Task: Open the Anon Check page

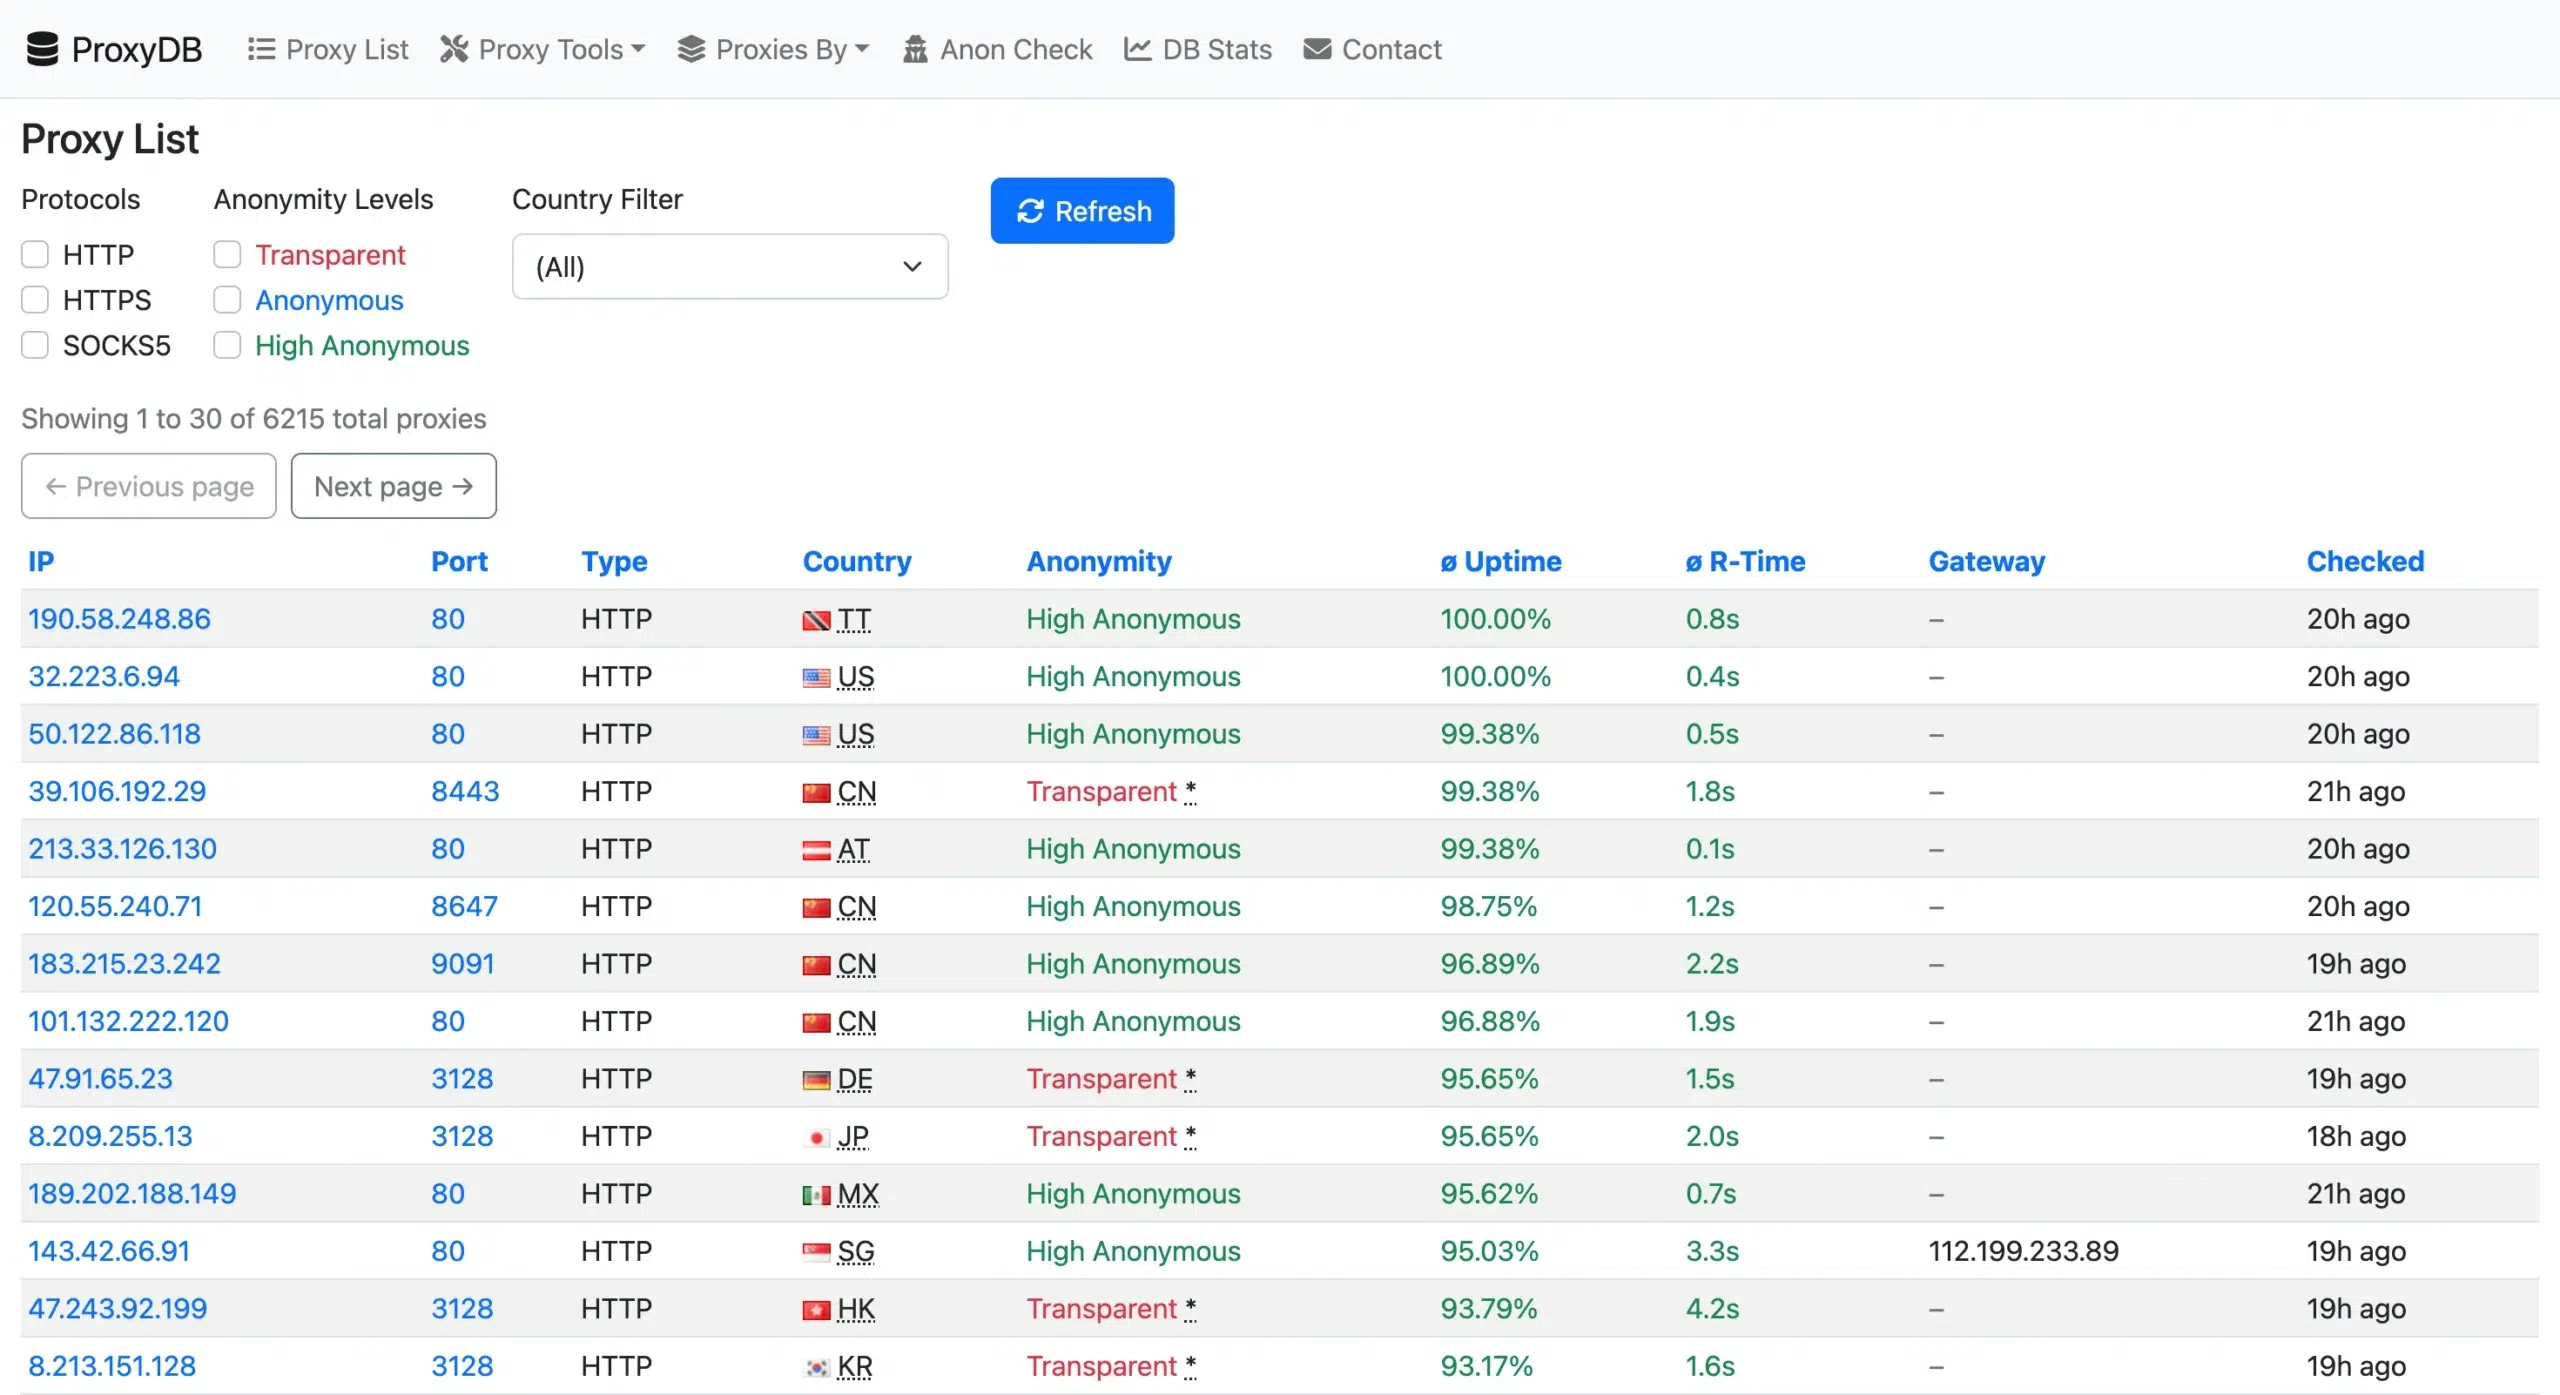Action: [997, 49]
